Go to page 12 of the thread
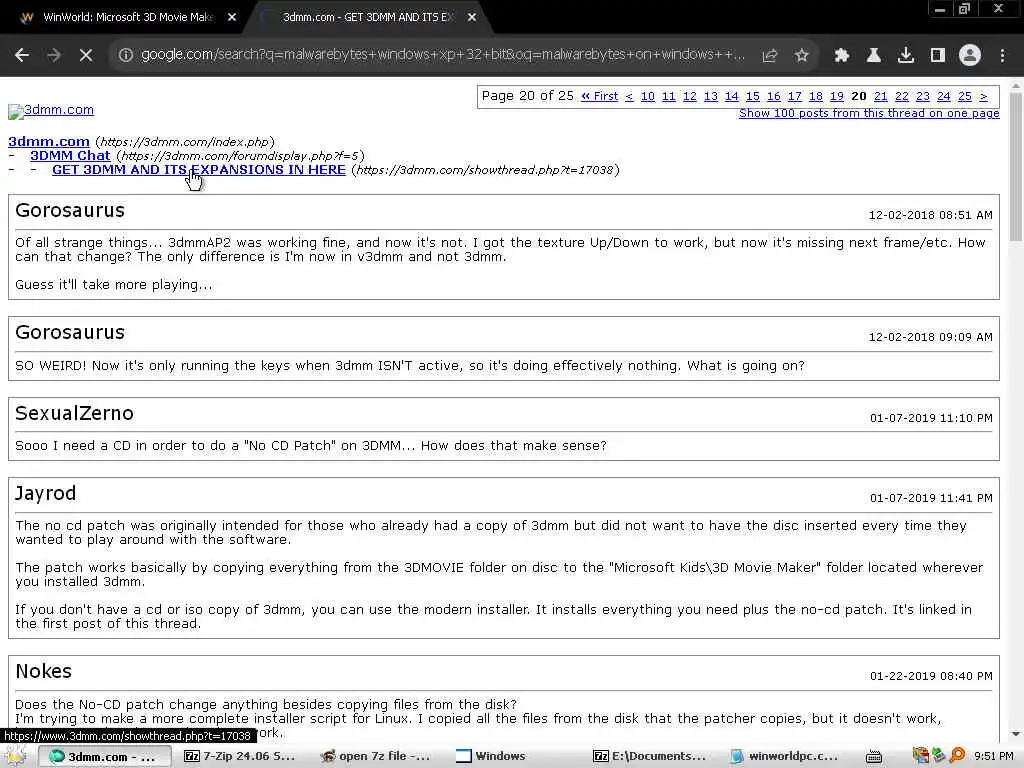This screenshot has height=768, width=1024. [690, 97]
